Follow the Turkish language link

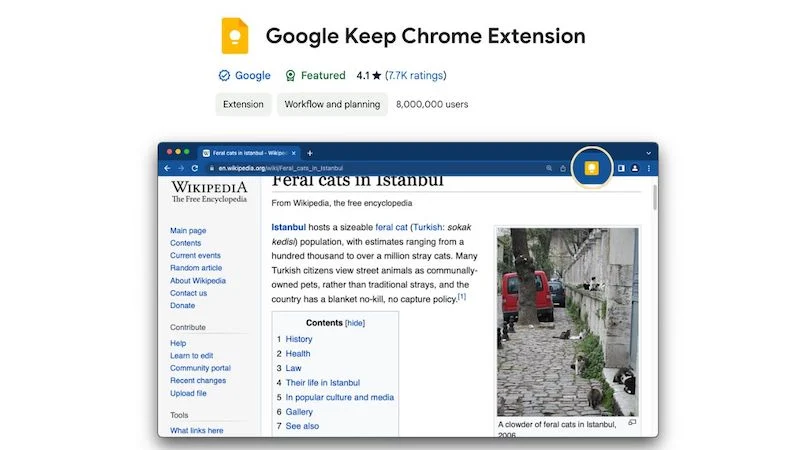(428, 227)
